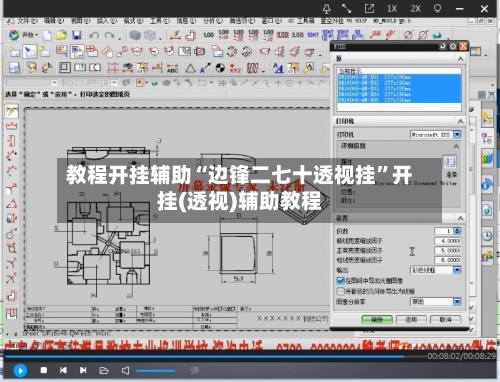
Task: Click the print dialog reset arrow icon
Action: [443, 46]
